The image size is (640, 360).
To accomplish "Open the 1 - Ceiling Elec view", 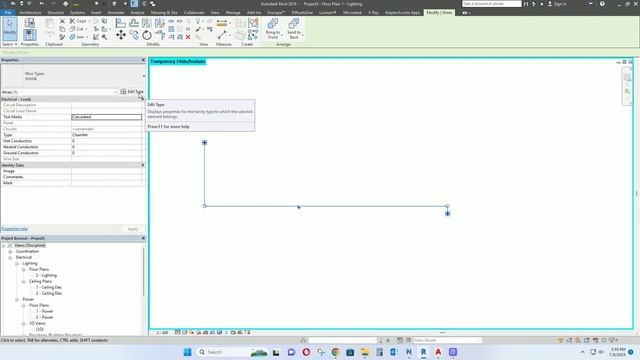I will click(49, 287).
